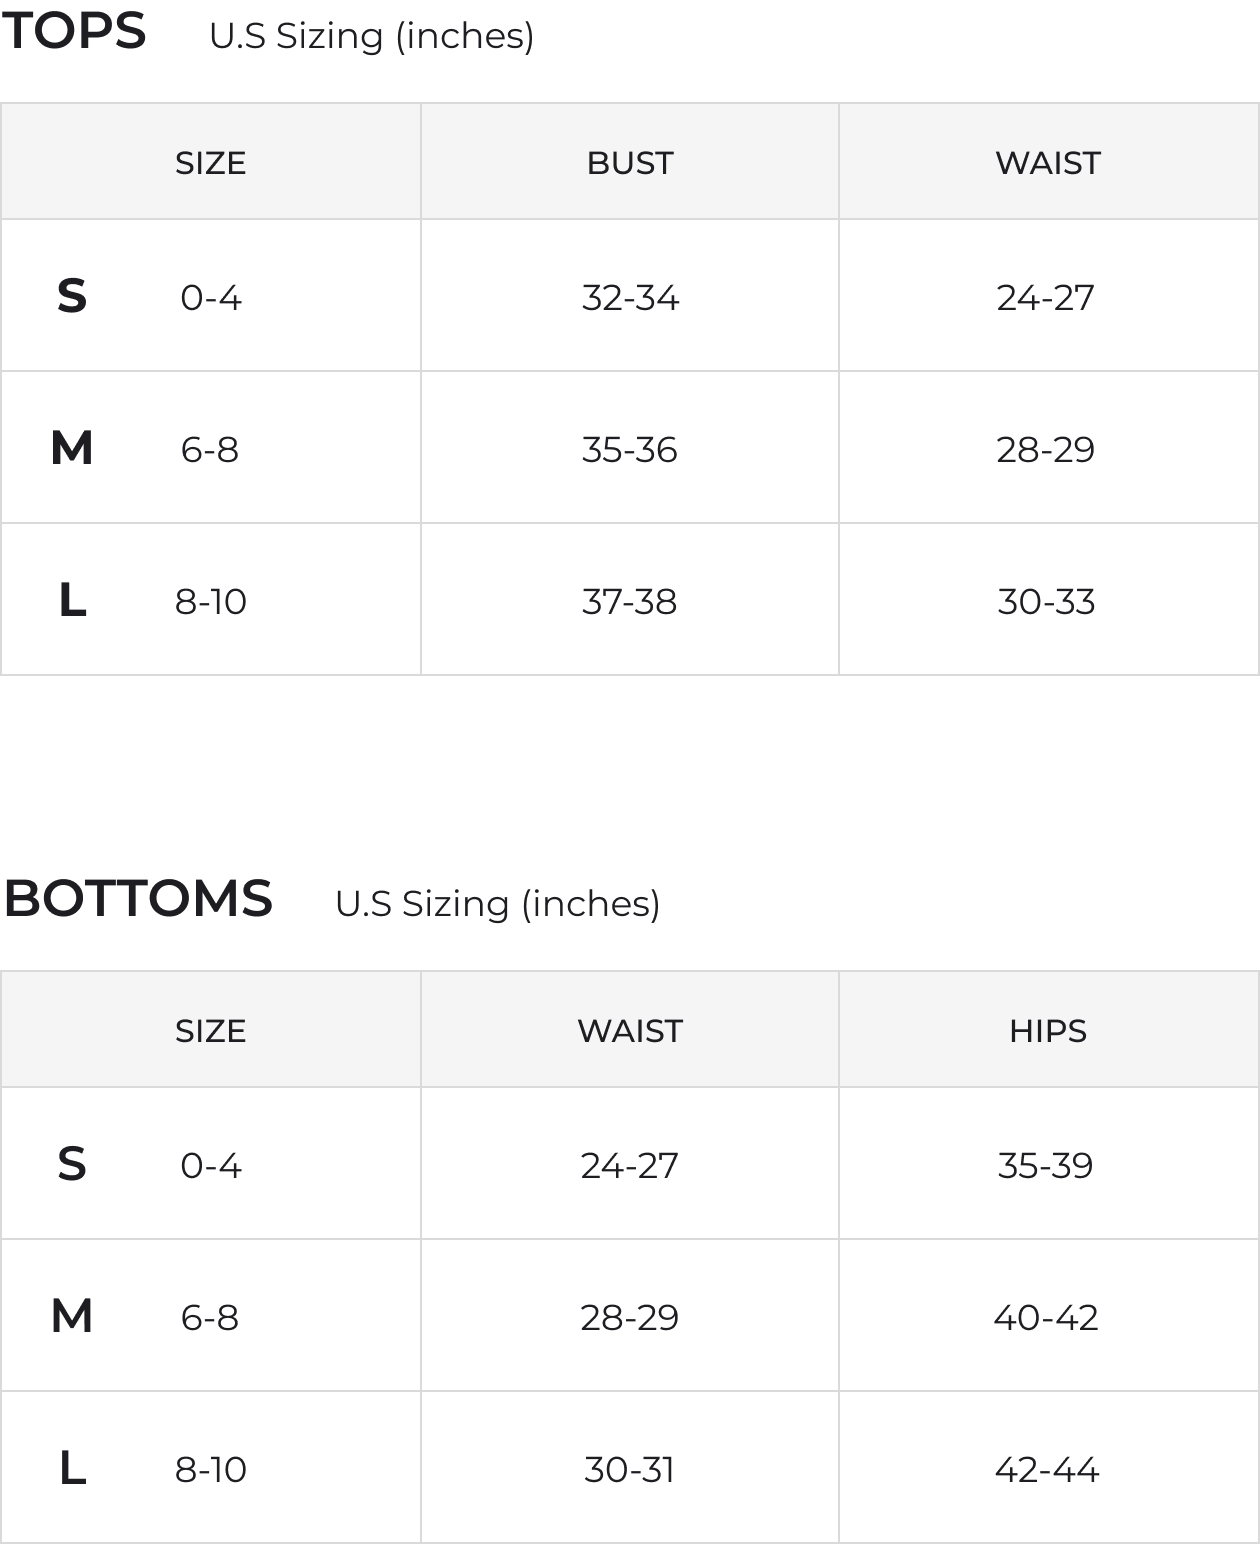
Task: Click the TOPS section heading
Action: [73, 32]
